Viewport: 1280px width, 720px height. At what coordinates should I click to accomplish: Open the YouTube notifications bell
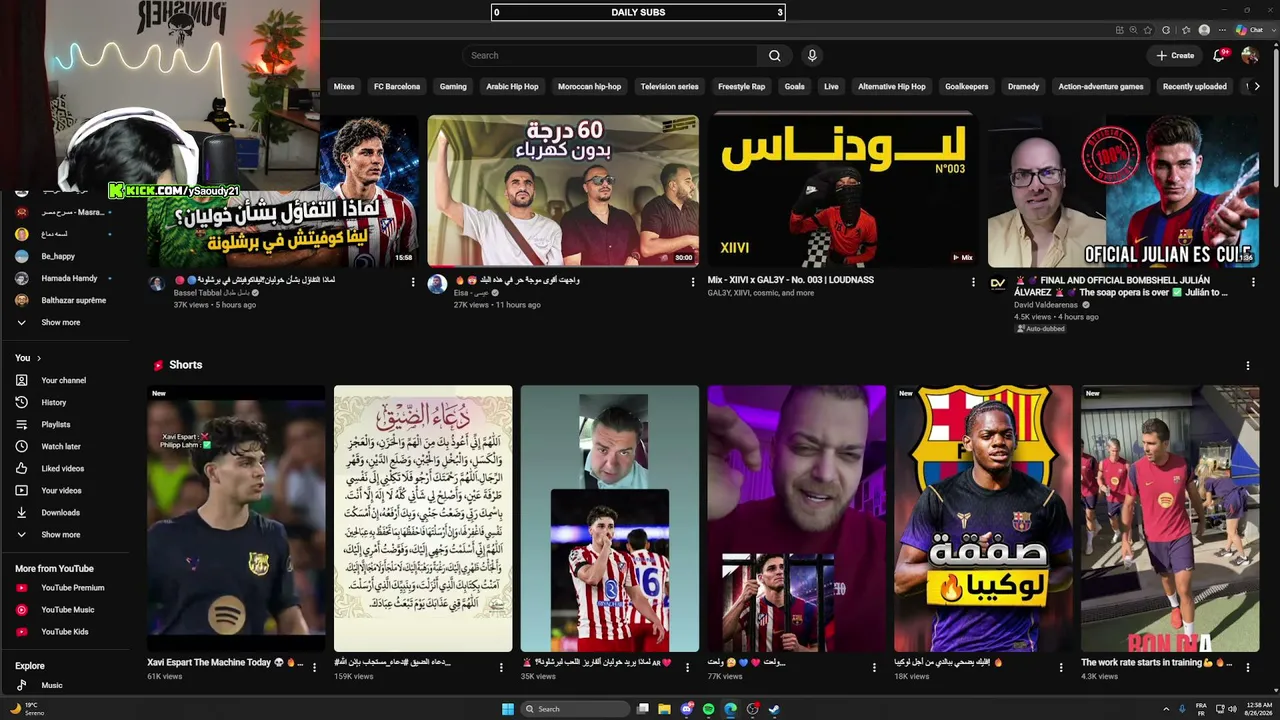[1219, 56]
